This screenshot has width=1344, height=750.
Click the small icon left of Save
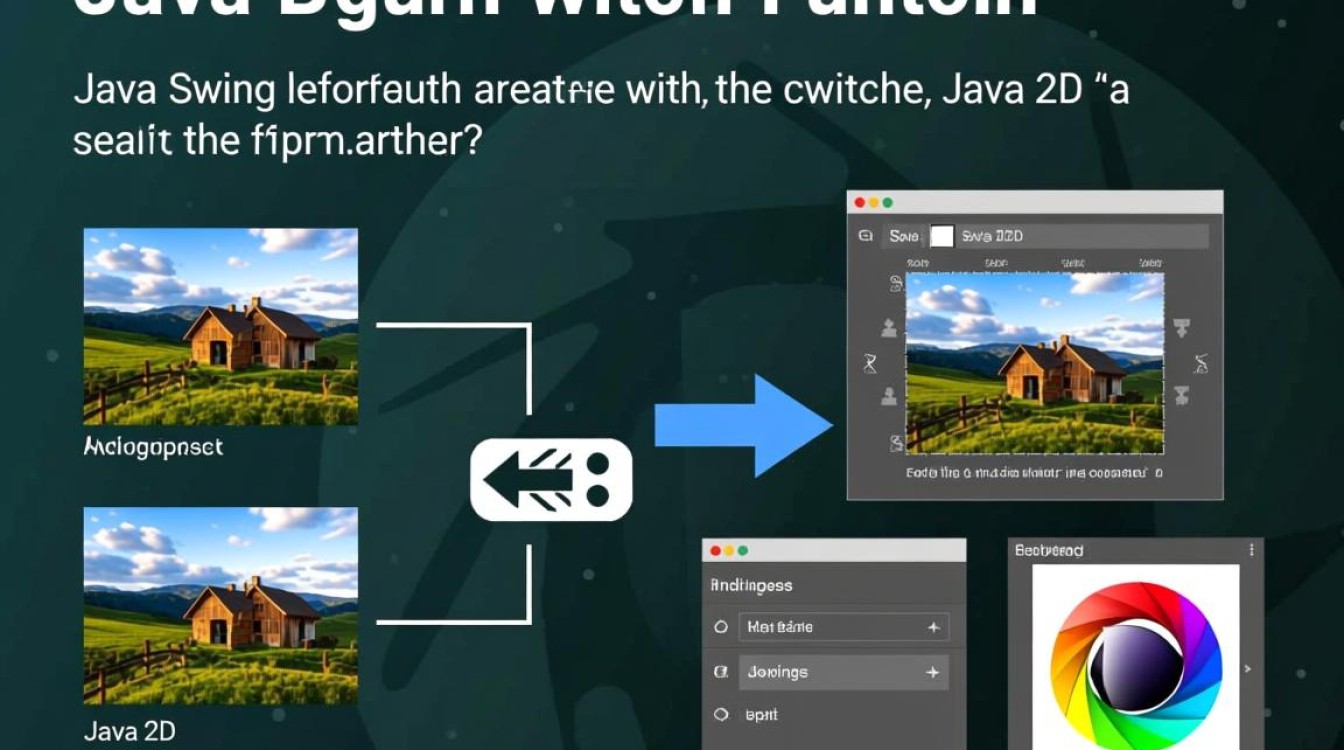(865, 237)
